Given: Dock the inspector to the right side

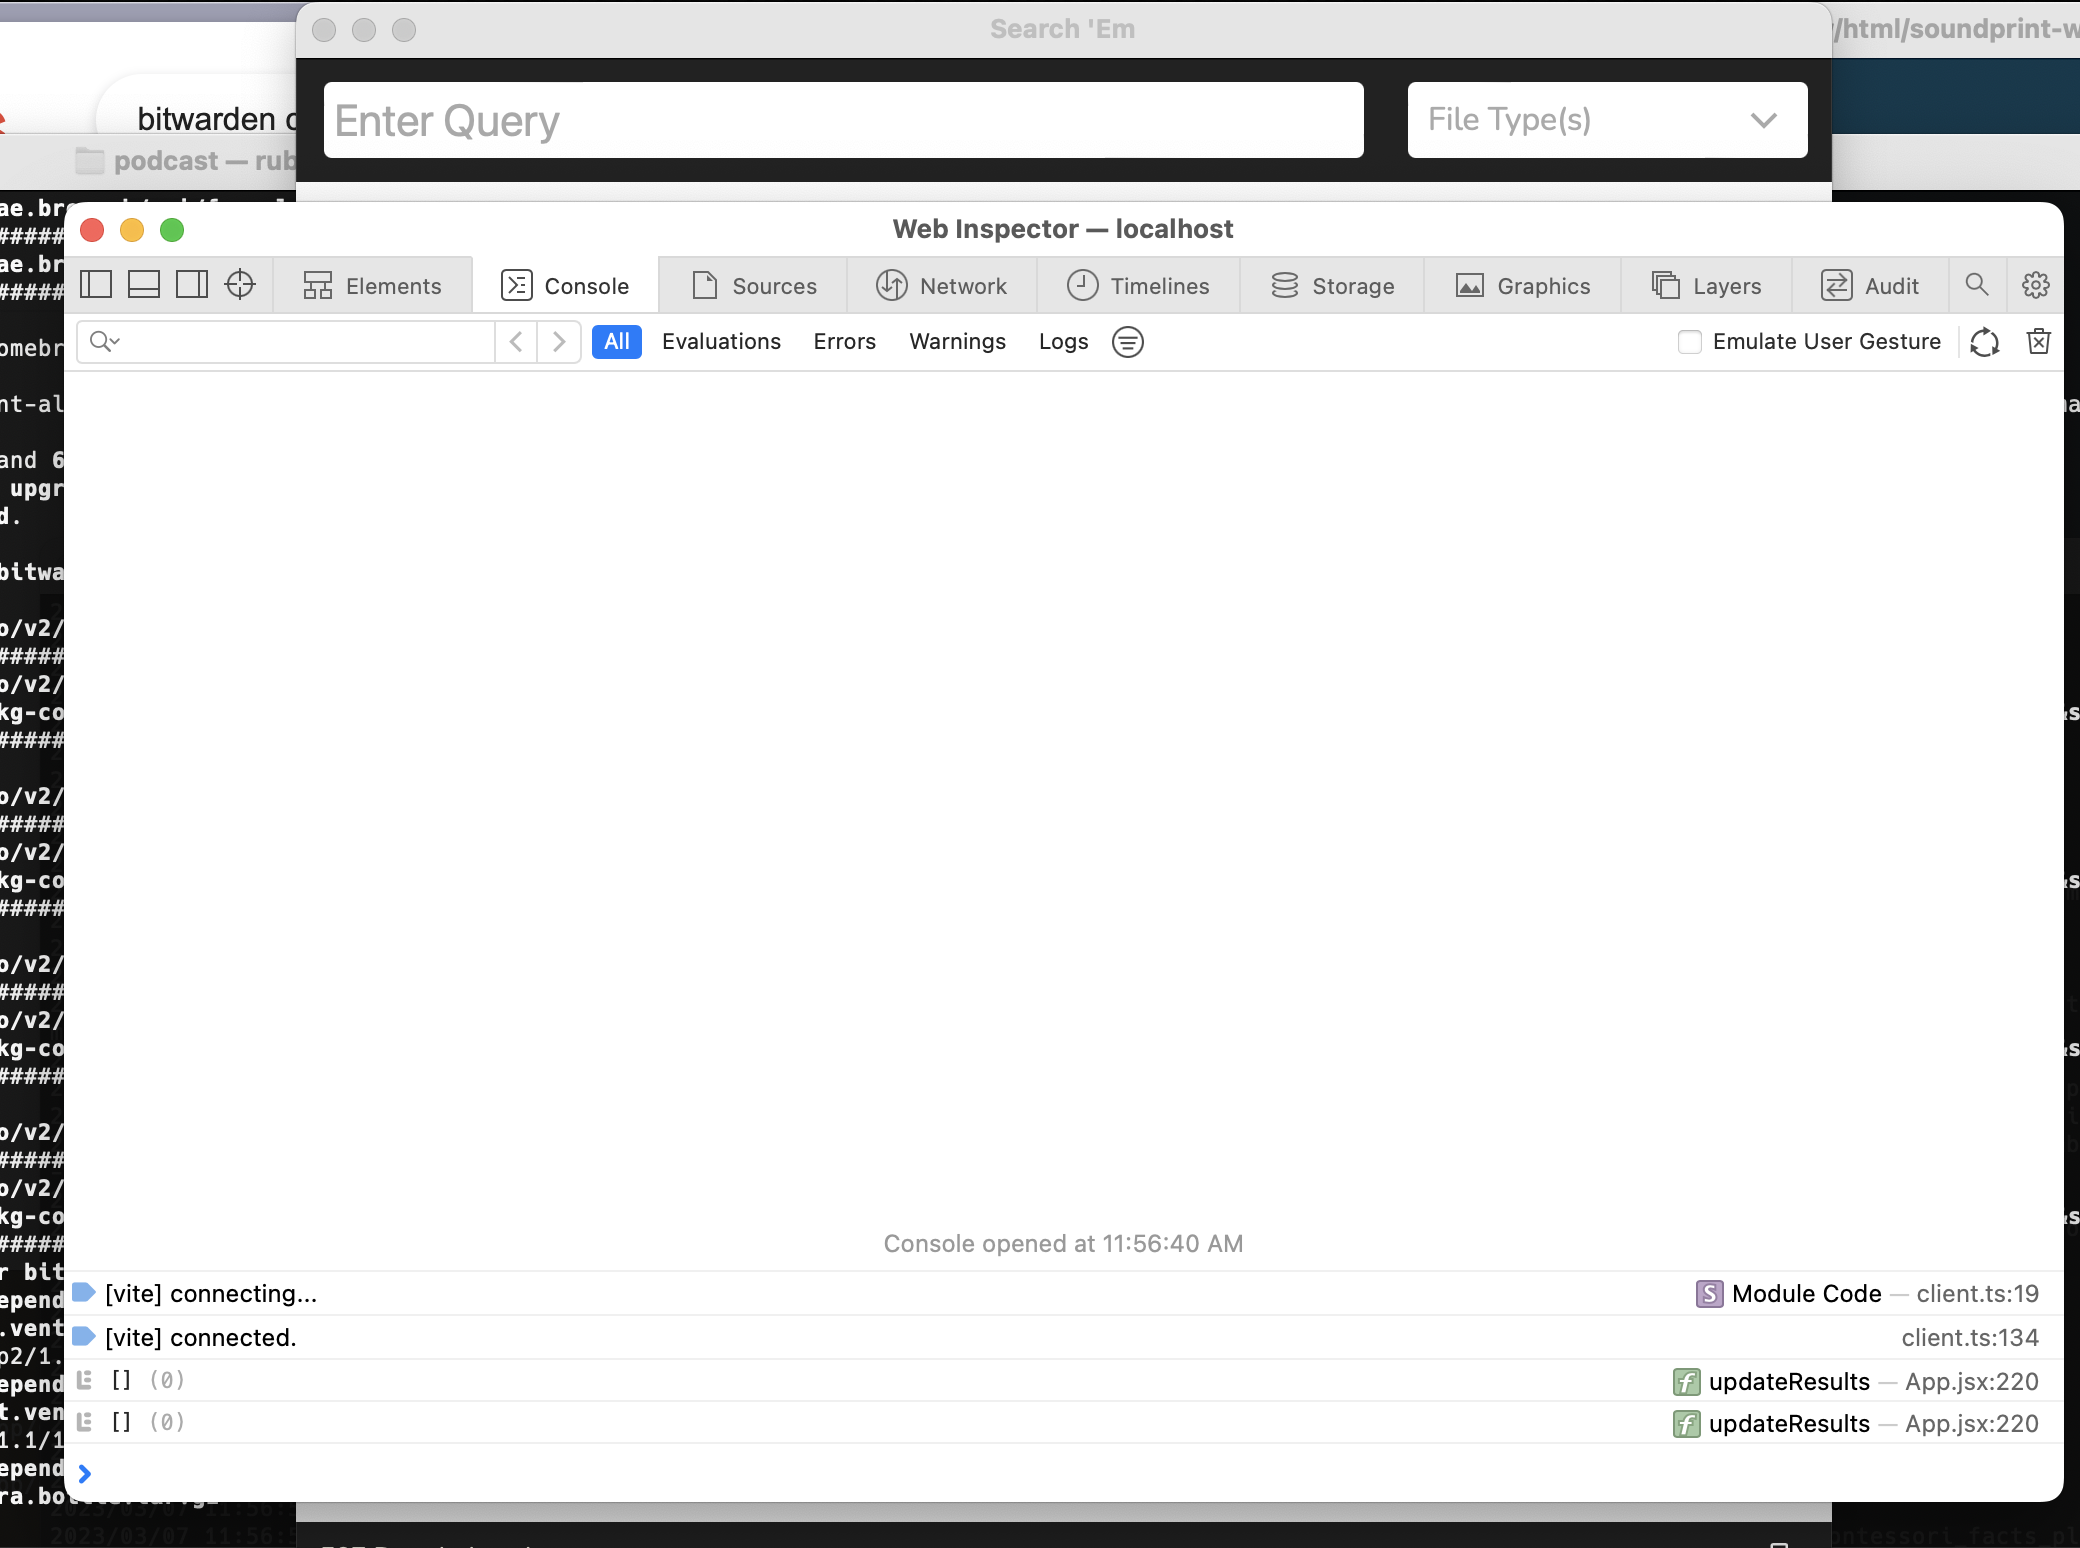Looking at the screenshot, I should click(x=191, y=284).
